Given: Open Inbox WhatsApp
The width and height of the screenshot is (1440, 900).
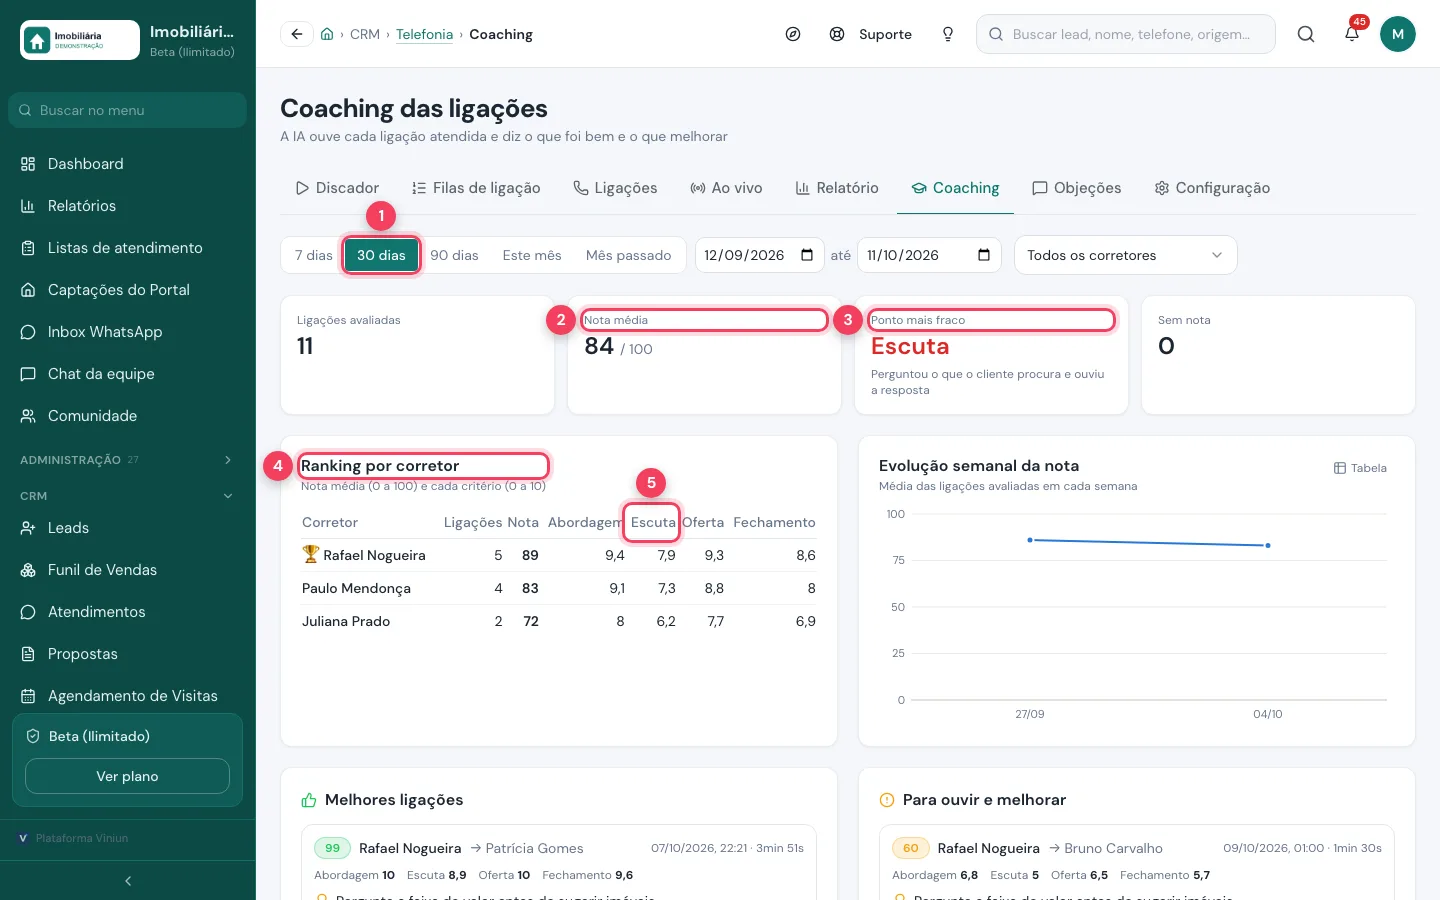Looking at the screenshot, I should point(128,332).
